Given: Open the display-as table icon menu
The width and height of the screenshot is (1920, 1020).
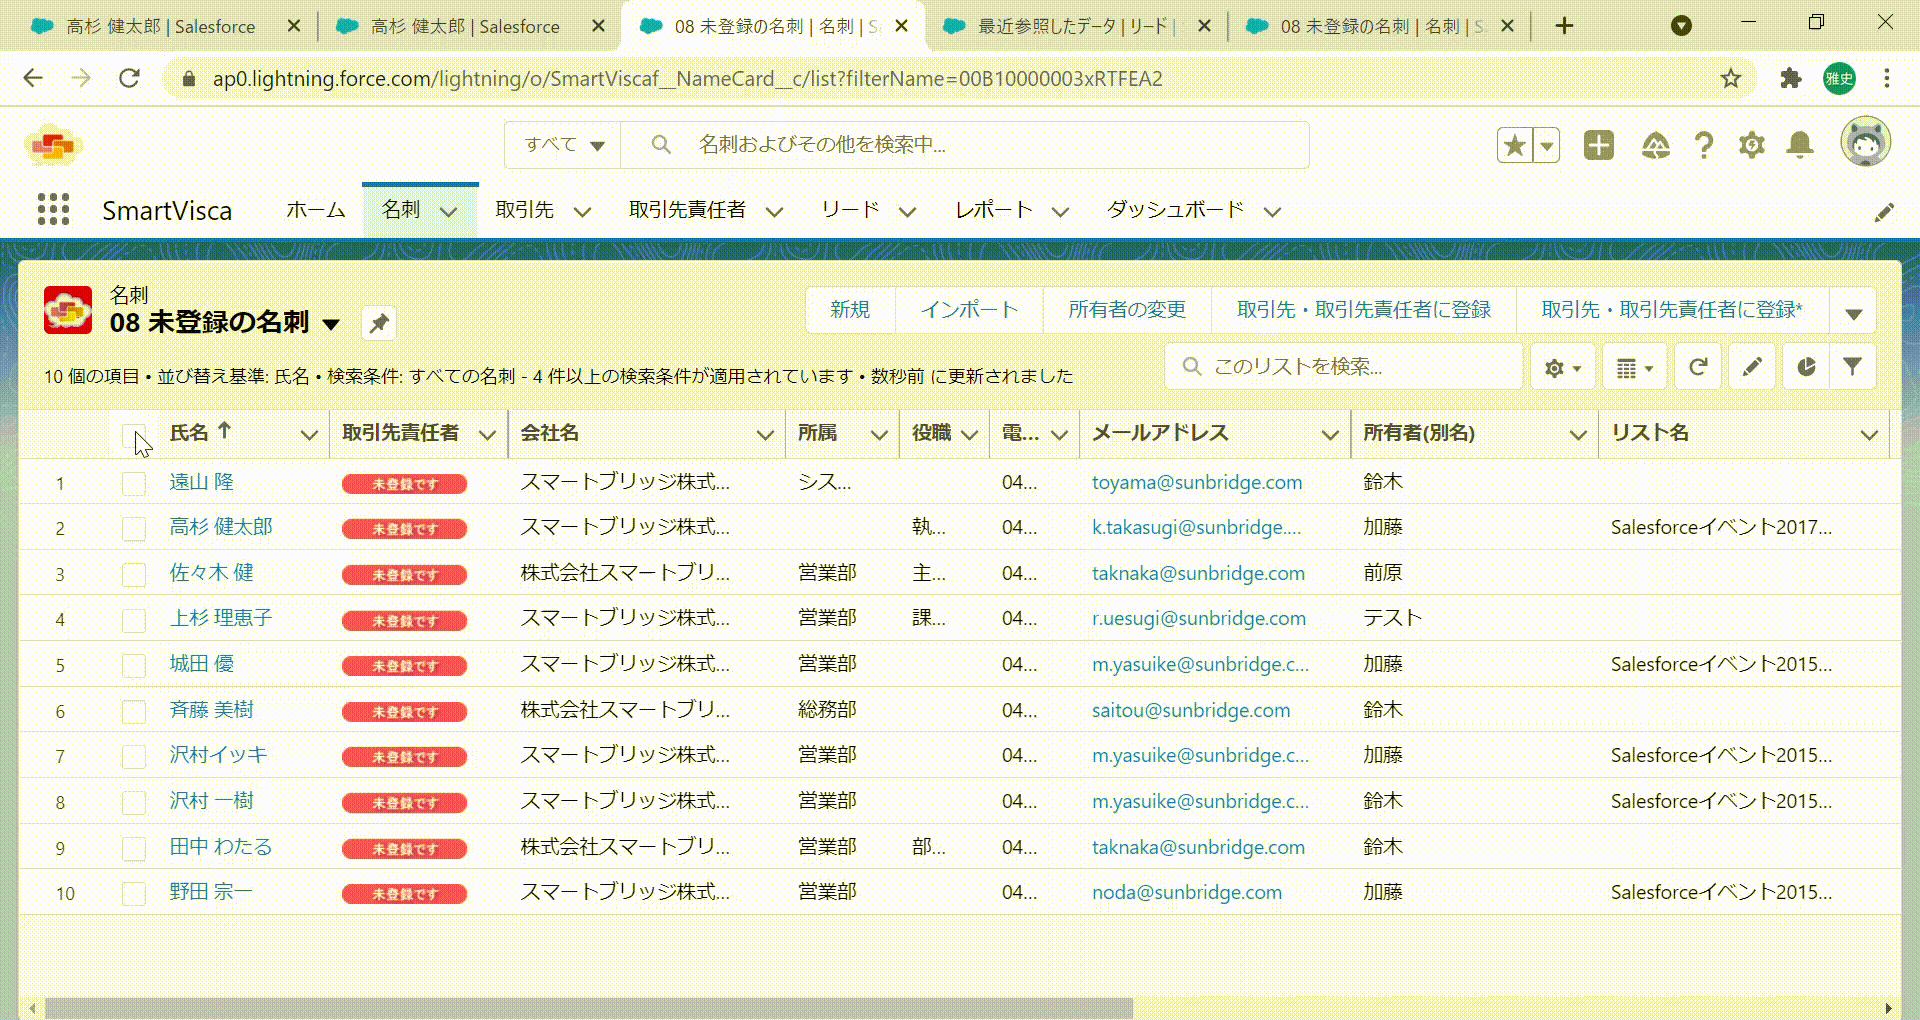Looking at the screenshot, I should [1635, 368].
